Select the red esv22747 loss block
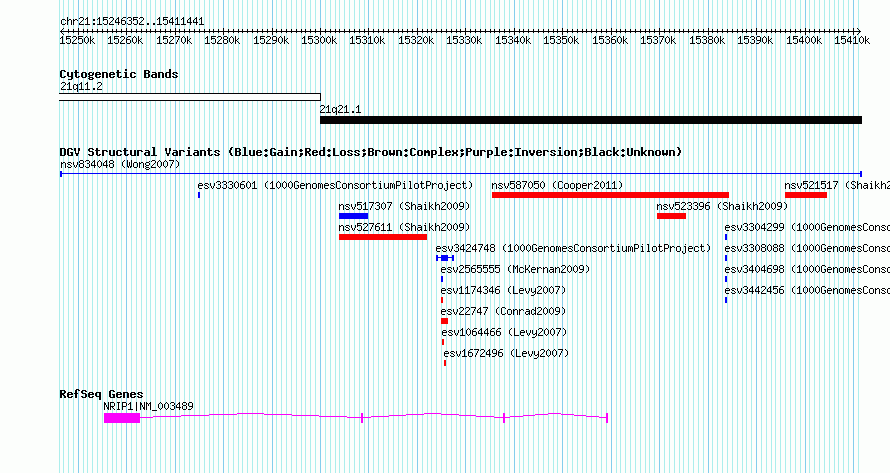Image resolution: width=890 pixels, height=473 pixels. pos(444,321)
